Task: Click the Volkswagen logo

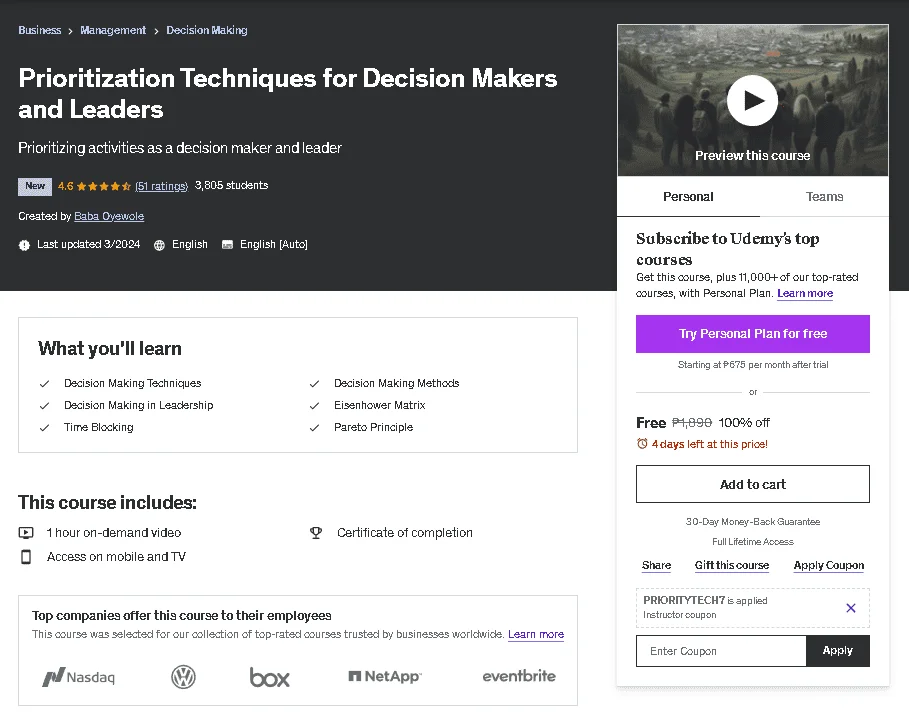Action: [183, 676]
